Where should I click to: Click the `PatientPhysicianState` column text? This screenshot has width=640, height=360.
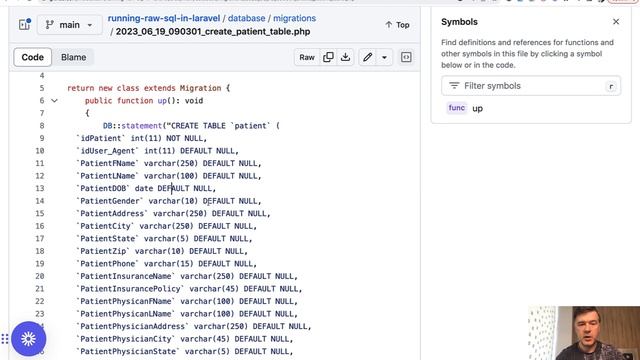click(128, 351)
